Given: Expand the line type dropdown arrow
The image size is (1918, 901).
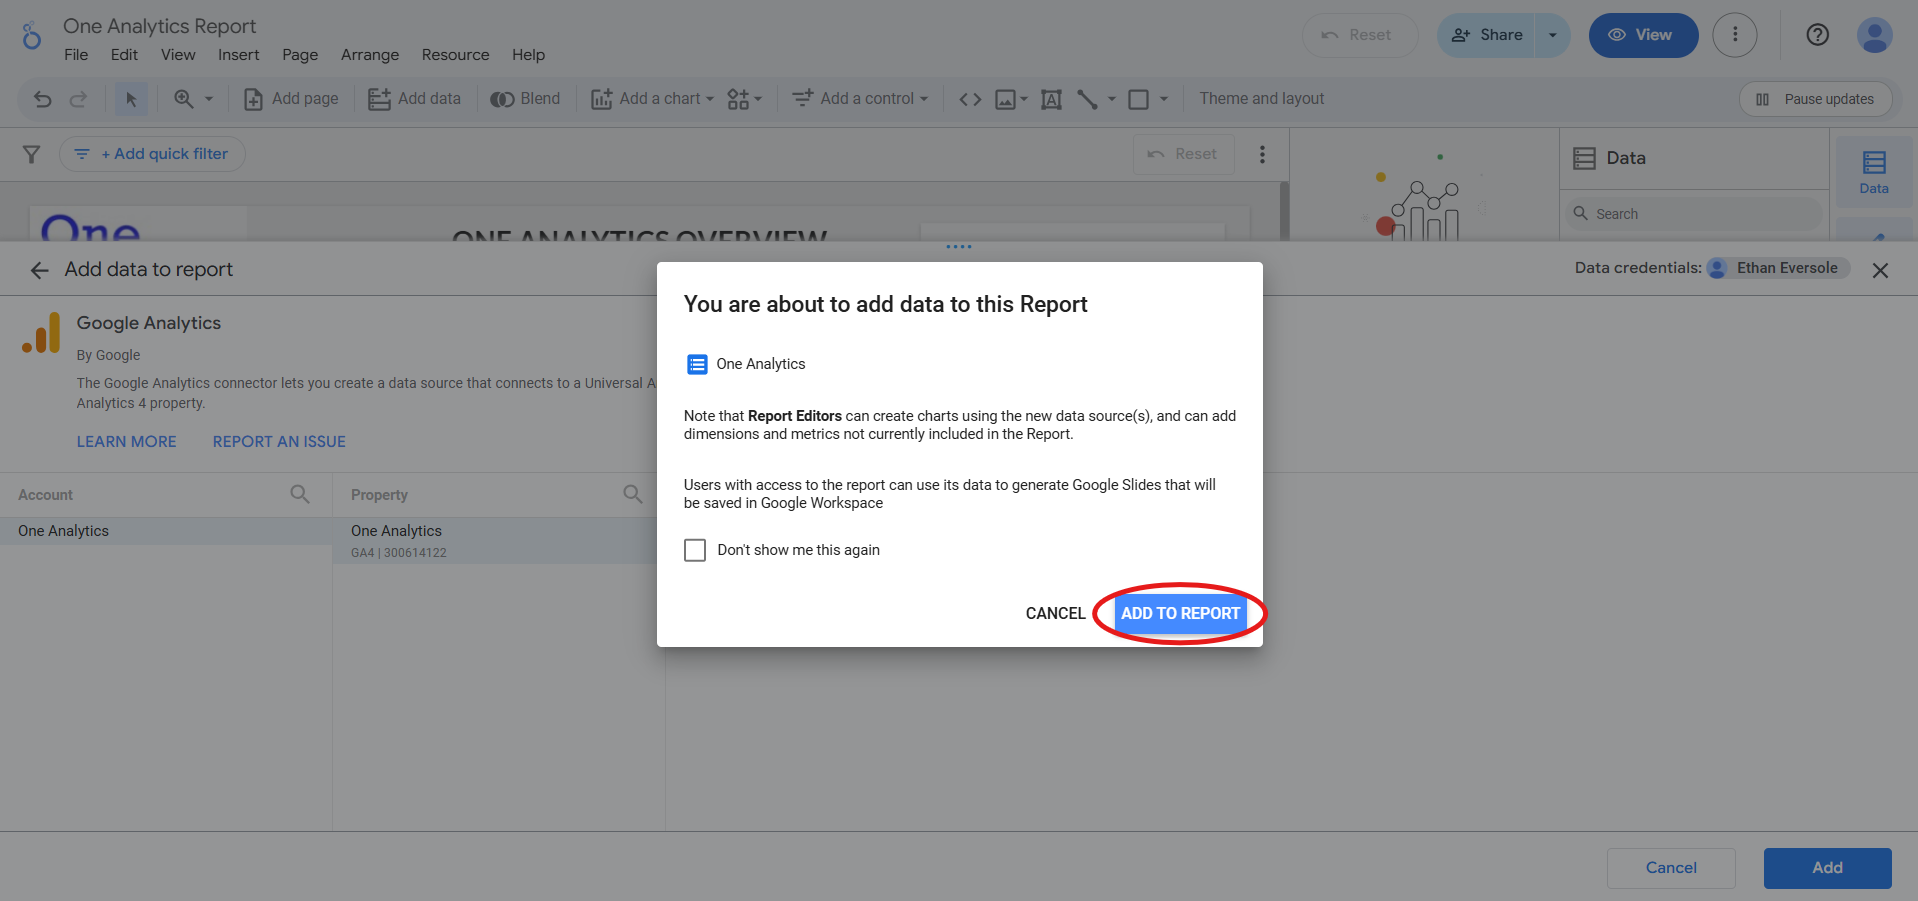Looking at the screenshot, I should pos(1112,99).
